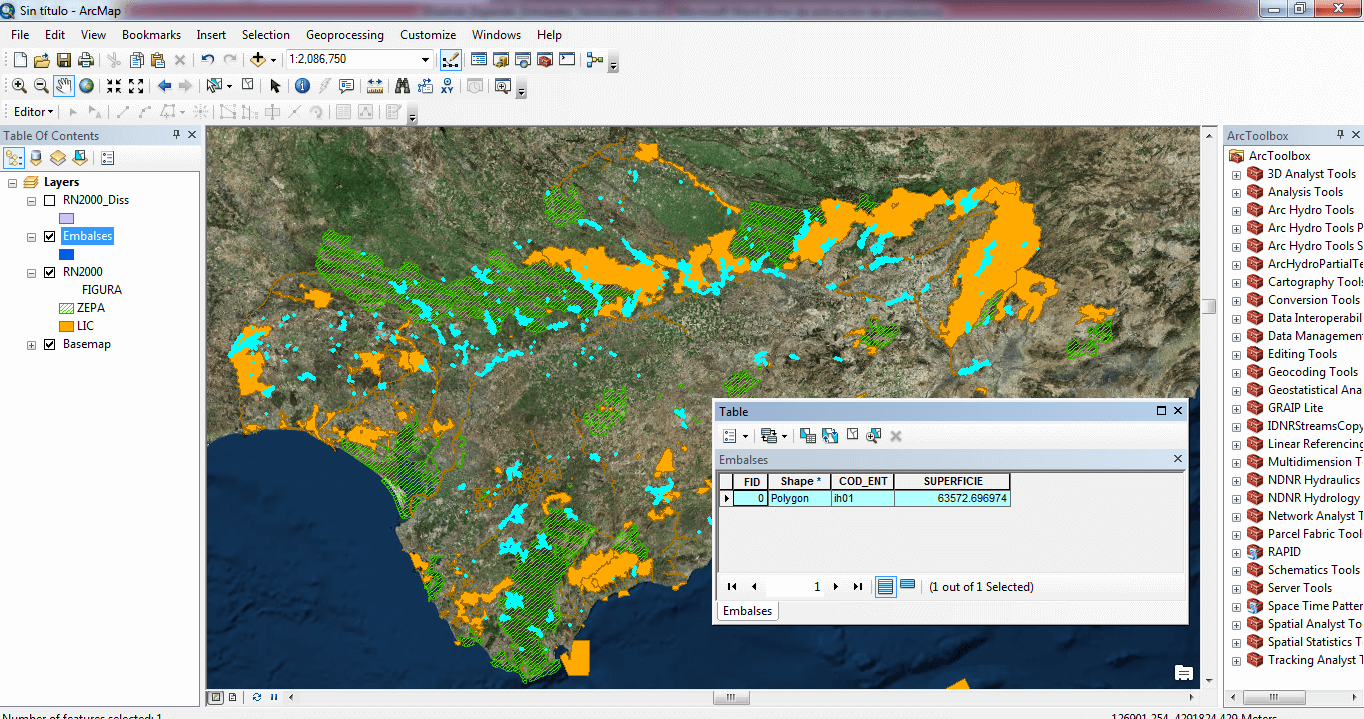Toggle the Basemap layer checkbox
This screenshot has height=719, width=1364.
point(50,344)
